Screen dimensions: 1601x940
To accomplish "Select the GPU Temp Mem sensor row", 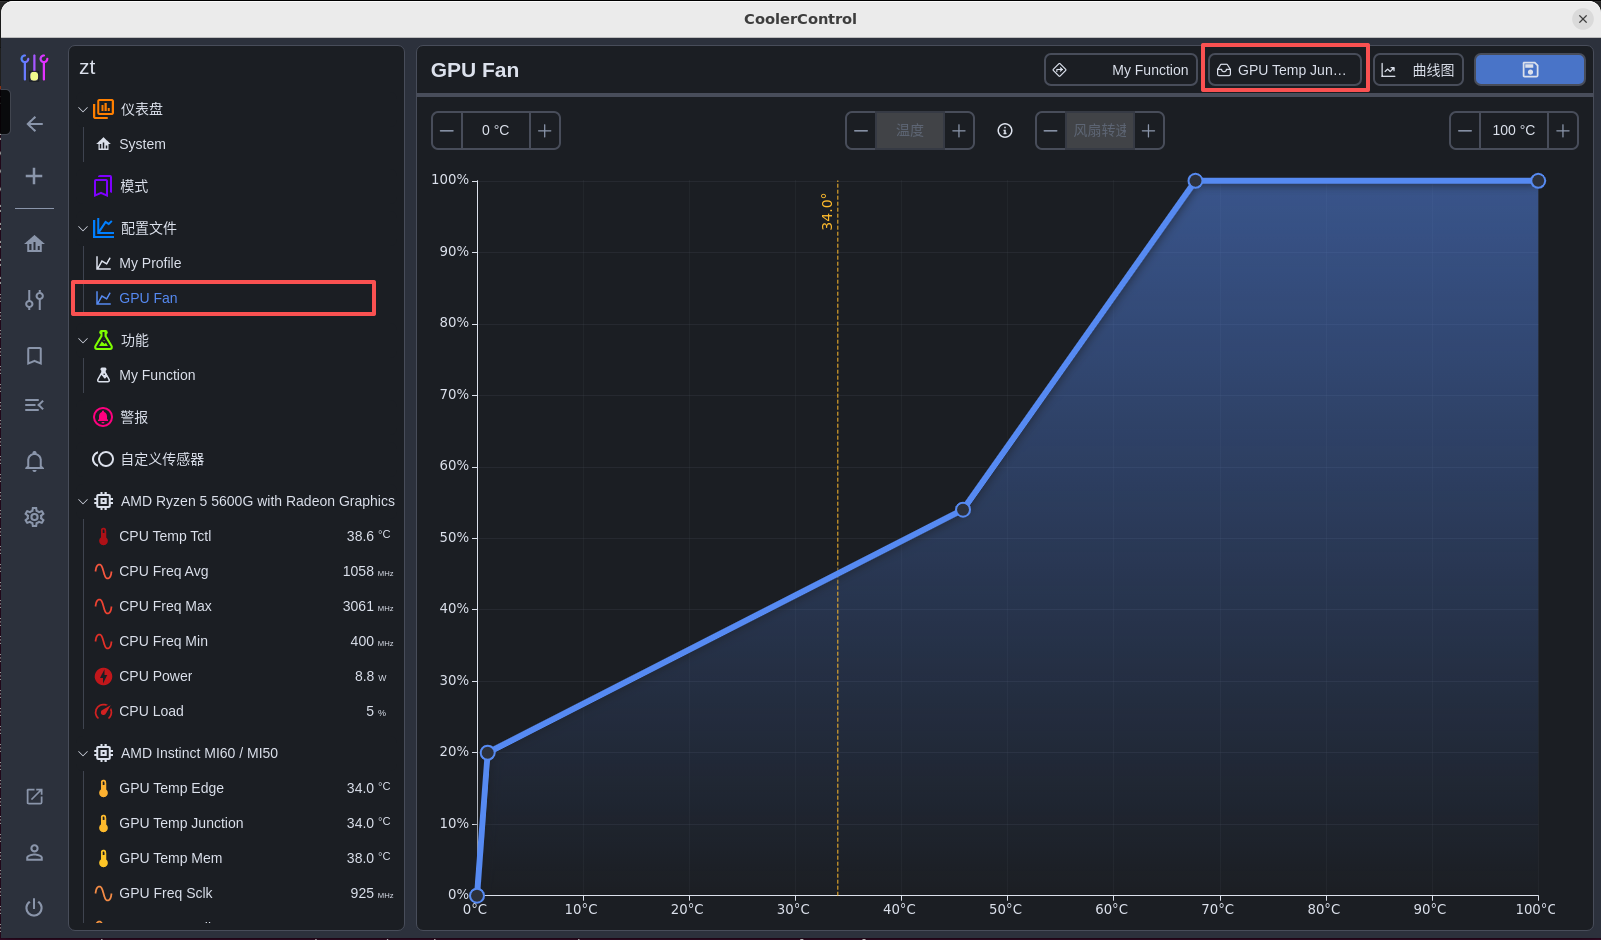I will (x=243, y=858).
